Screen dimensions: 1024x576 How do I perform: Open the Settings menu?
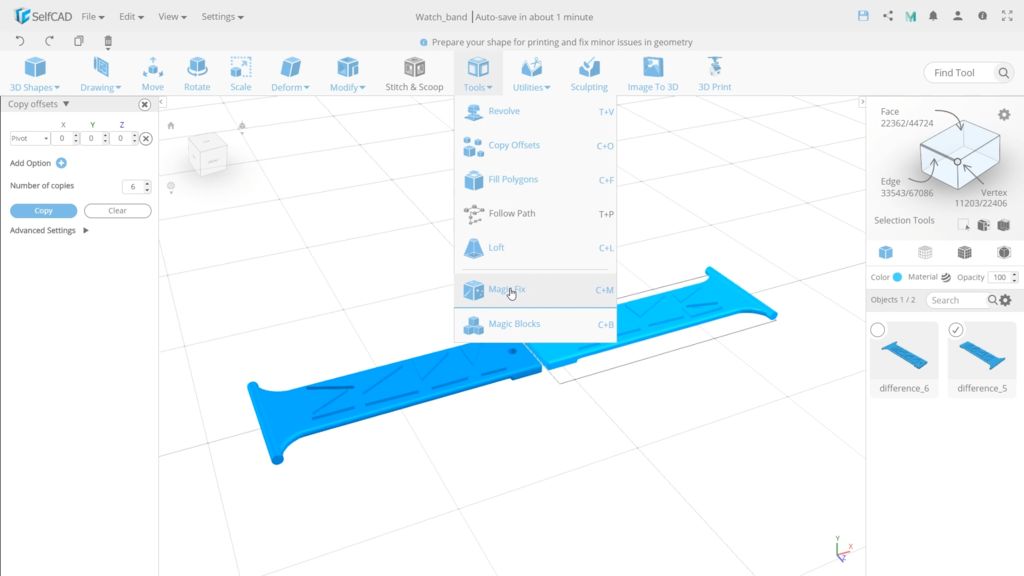222,16
